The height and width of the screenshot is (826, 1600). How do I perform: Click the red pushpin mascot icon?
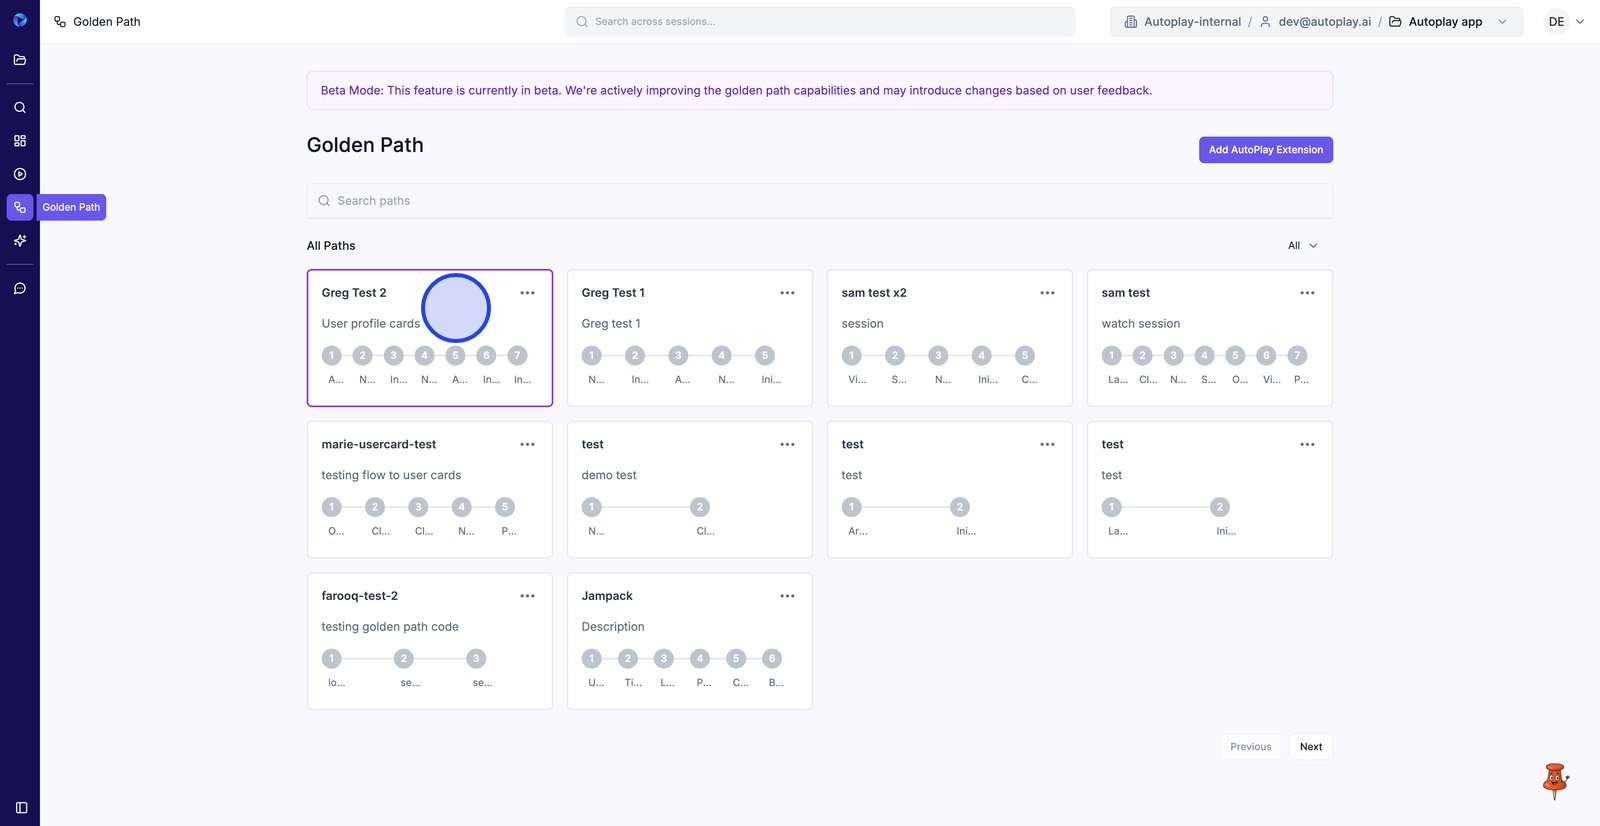pyautogui.click(x=1555, y=780)
